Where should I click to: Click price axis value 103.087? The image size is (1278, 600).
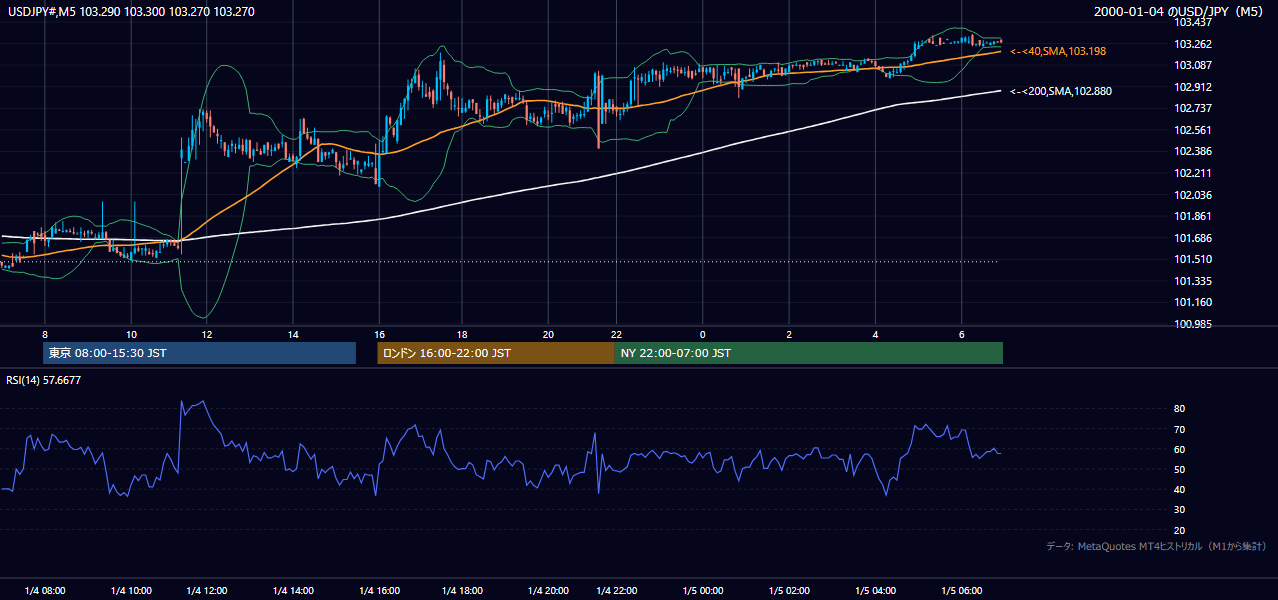point(1193,65)
